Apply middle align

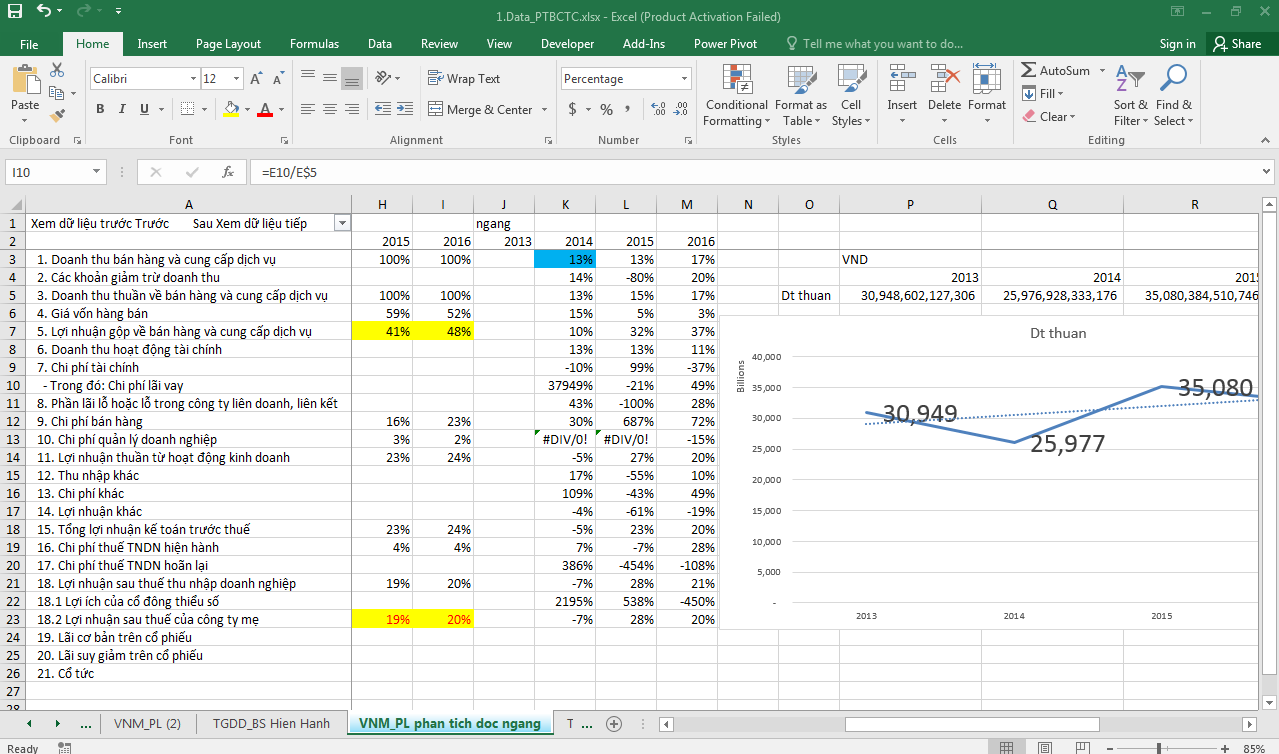coord(329,78)
